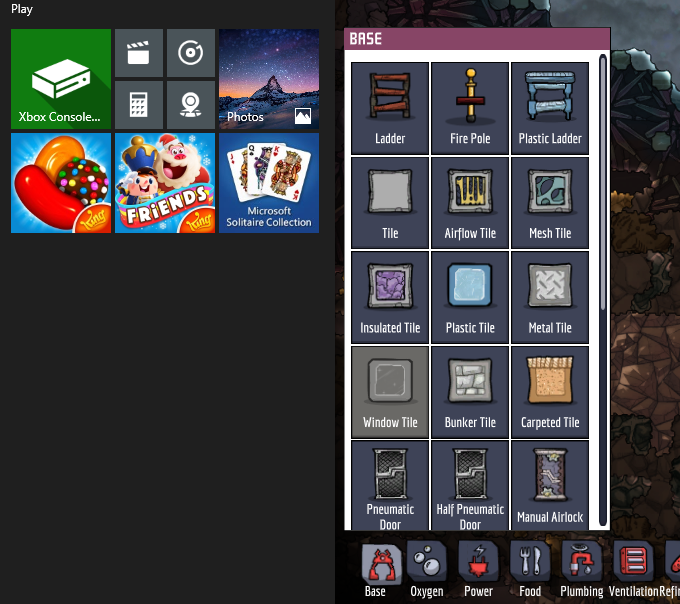Viewport: 680px width, 604px height.
Task: Select the Bunker Tile item
Action: (x=470, y=392)
